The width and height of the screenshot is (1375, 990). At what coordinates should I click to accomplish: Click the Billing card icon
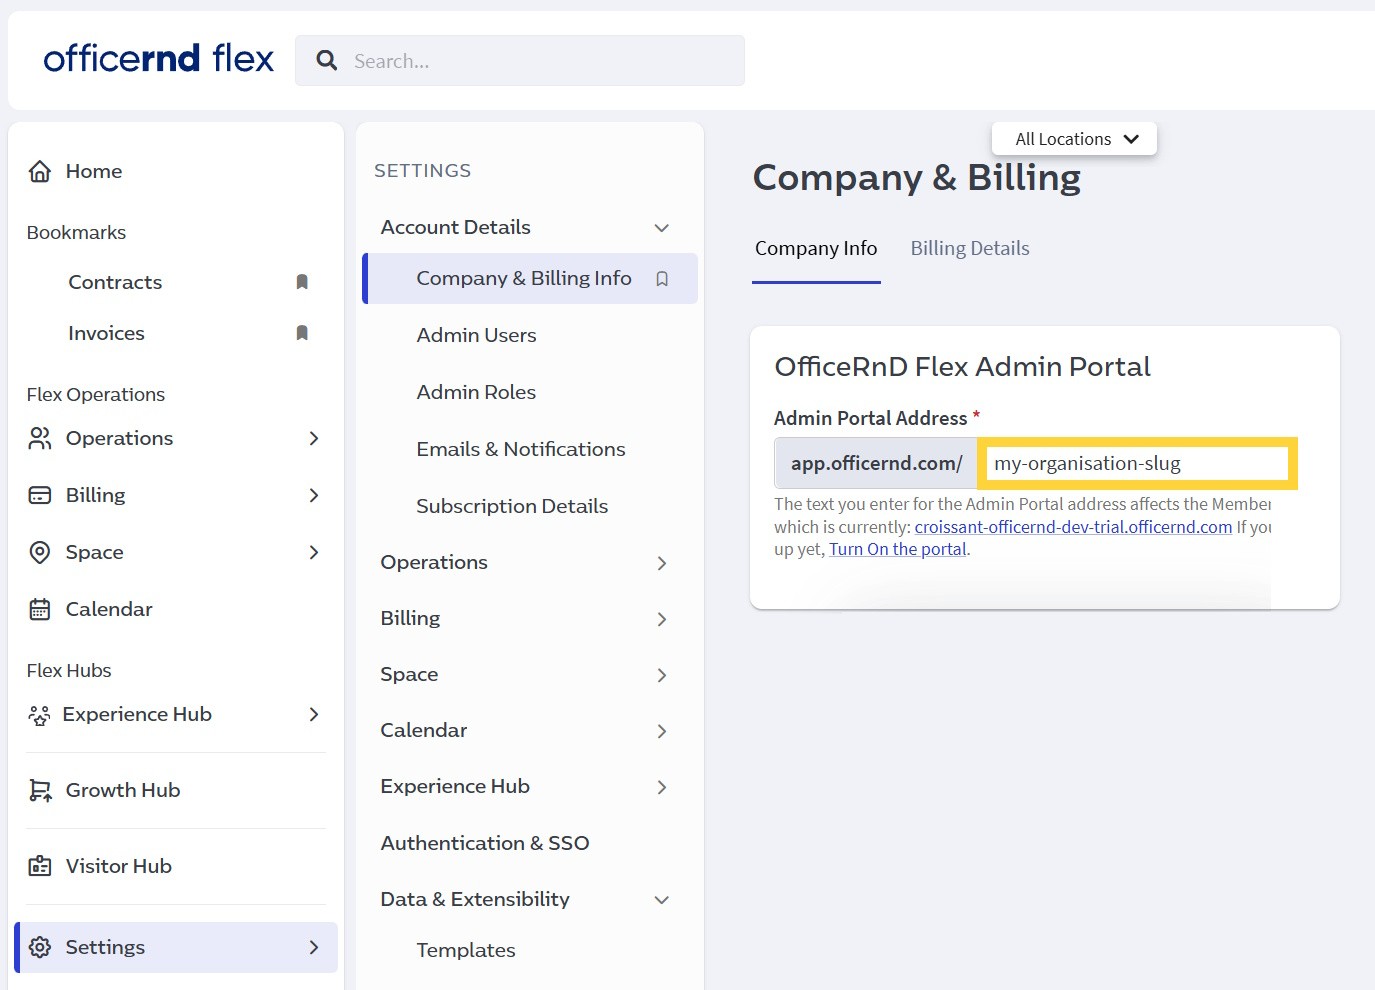(x=39, y=495)
